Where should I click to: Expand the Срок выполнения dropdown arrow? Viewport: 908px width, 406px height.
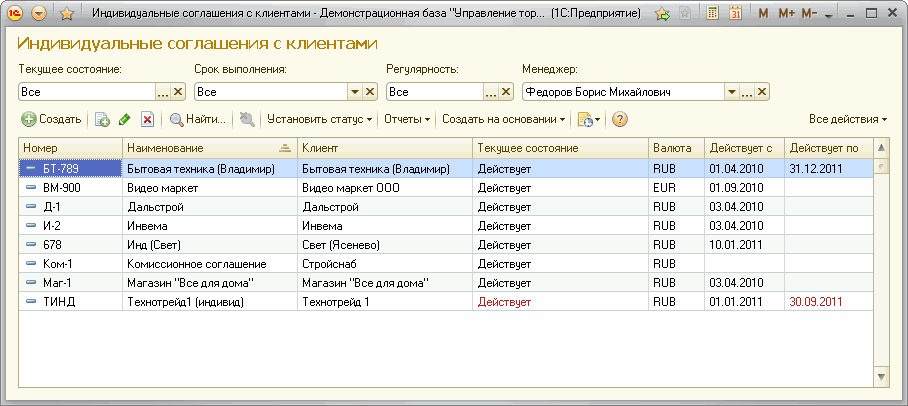pyautogui.click(x=354, y=92)
